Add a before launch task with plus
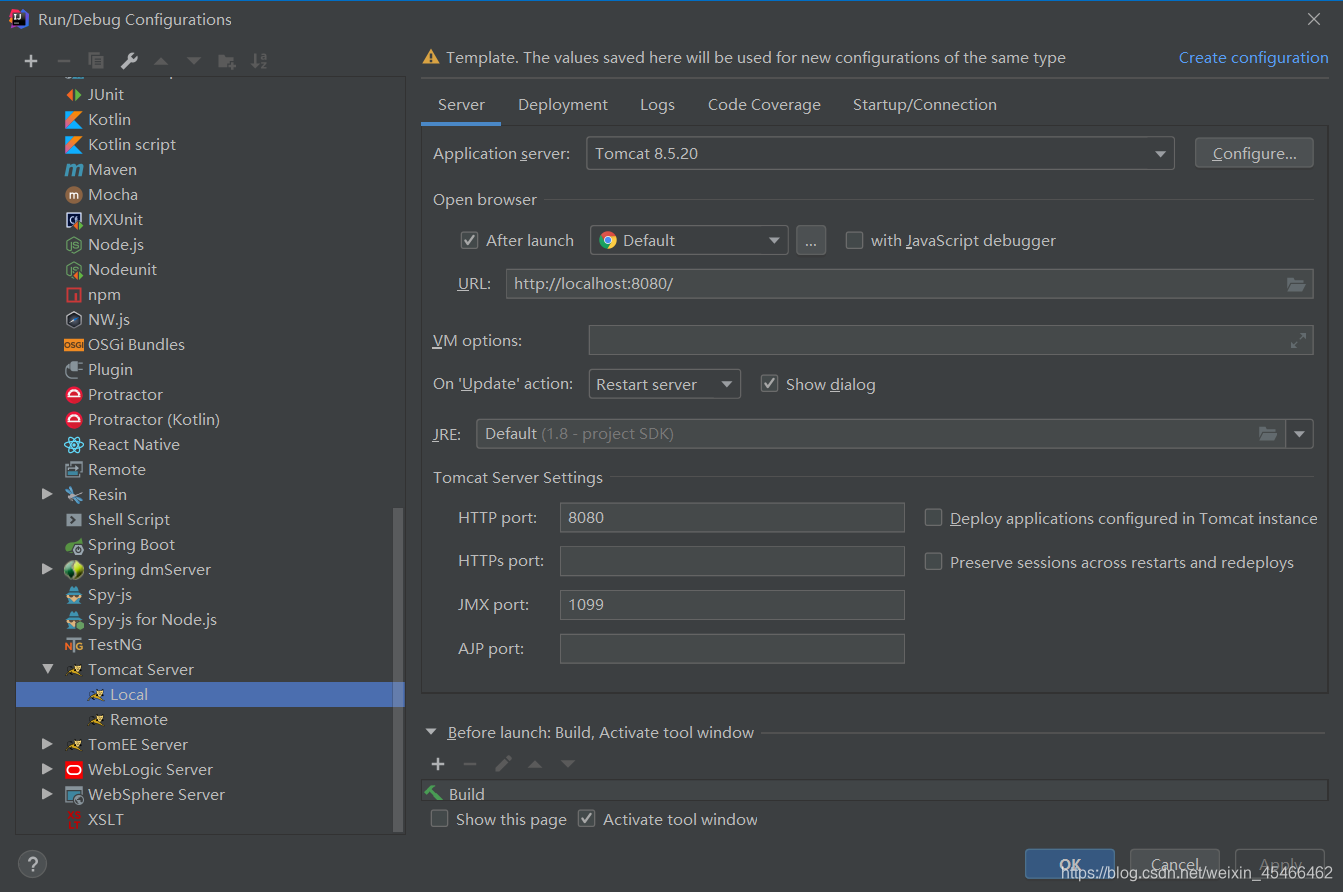Viewport: 1343px width, 892px height. point(438,764)
